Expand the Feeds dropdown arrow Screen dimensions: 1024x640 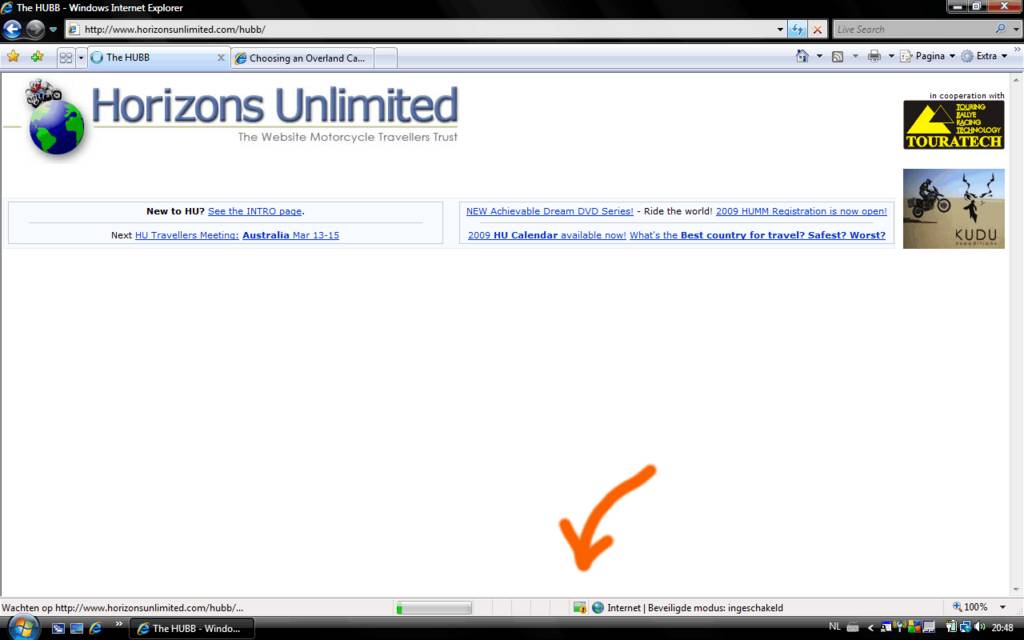click(855, 56)
